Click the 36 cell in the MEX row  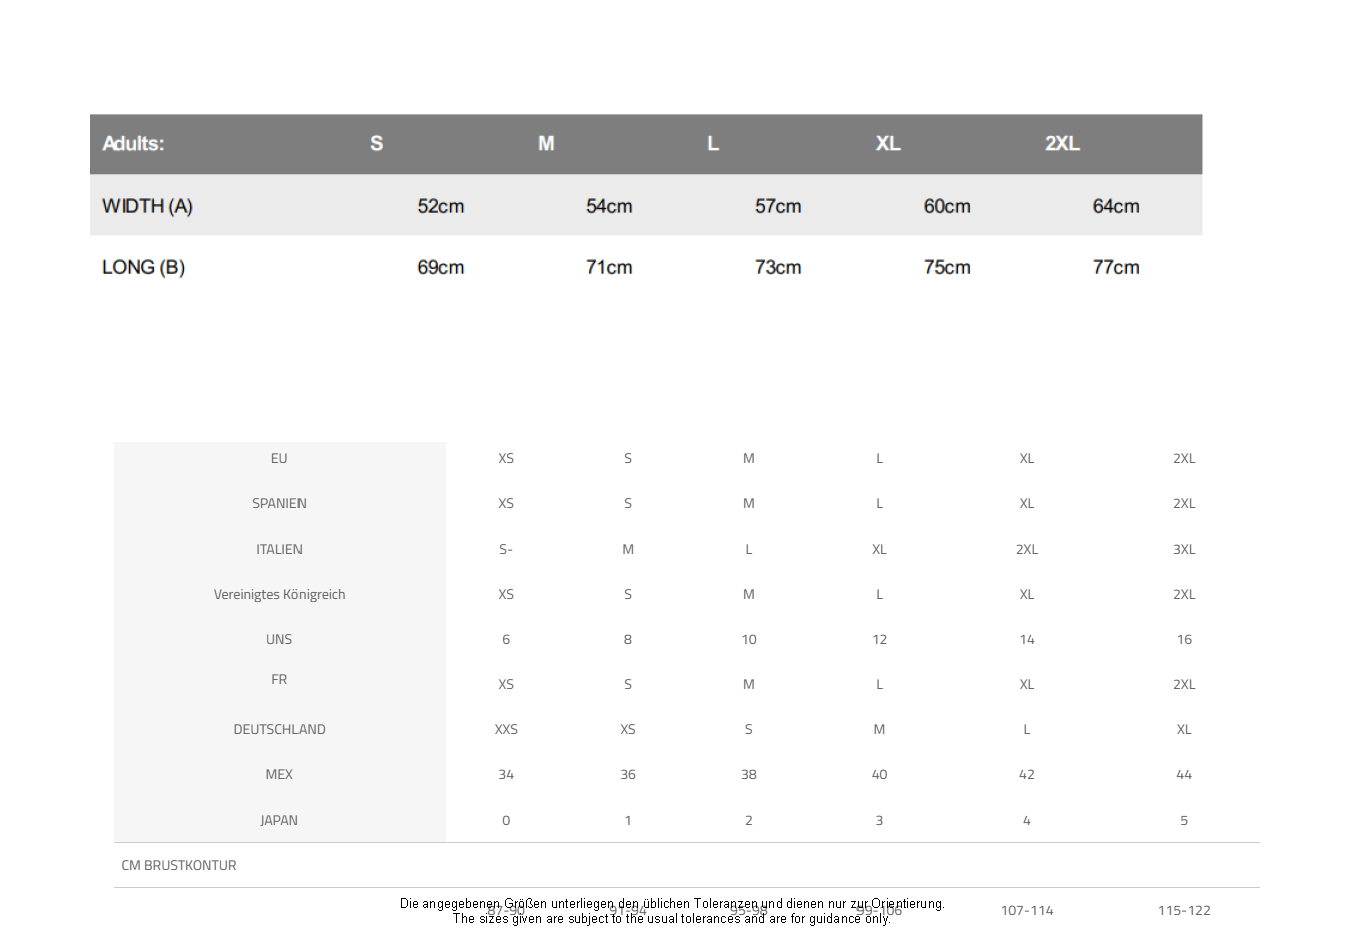click(x=628, y=774)
